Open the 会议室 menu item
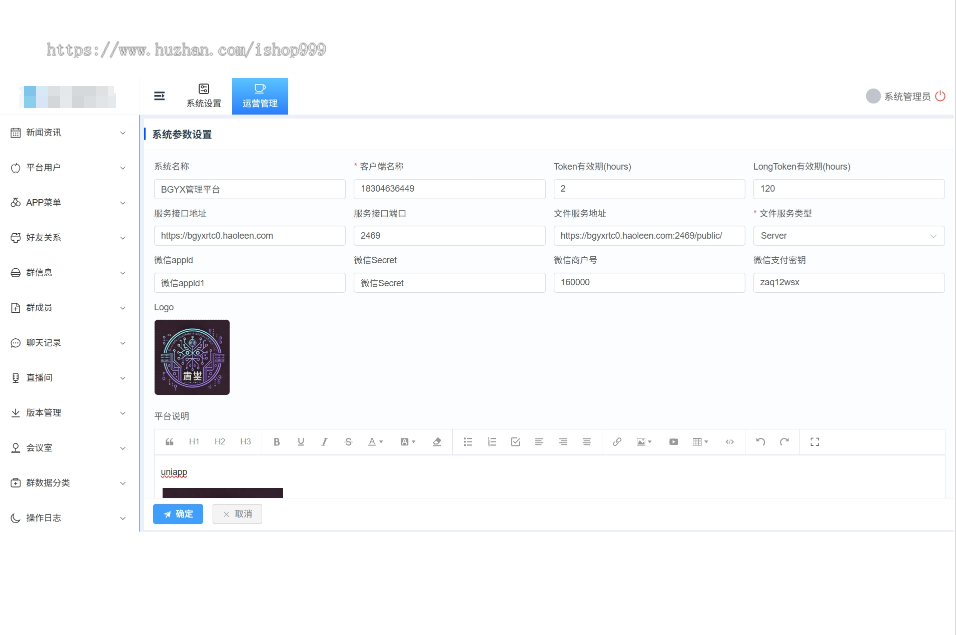 point(69,448)
